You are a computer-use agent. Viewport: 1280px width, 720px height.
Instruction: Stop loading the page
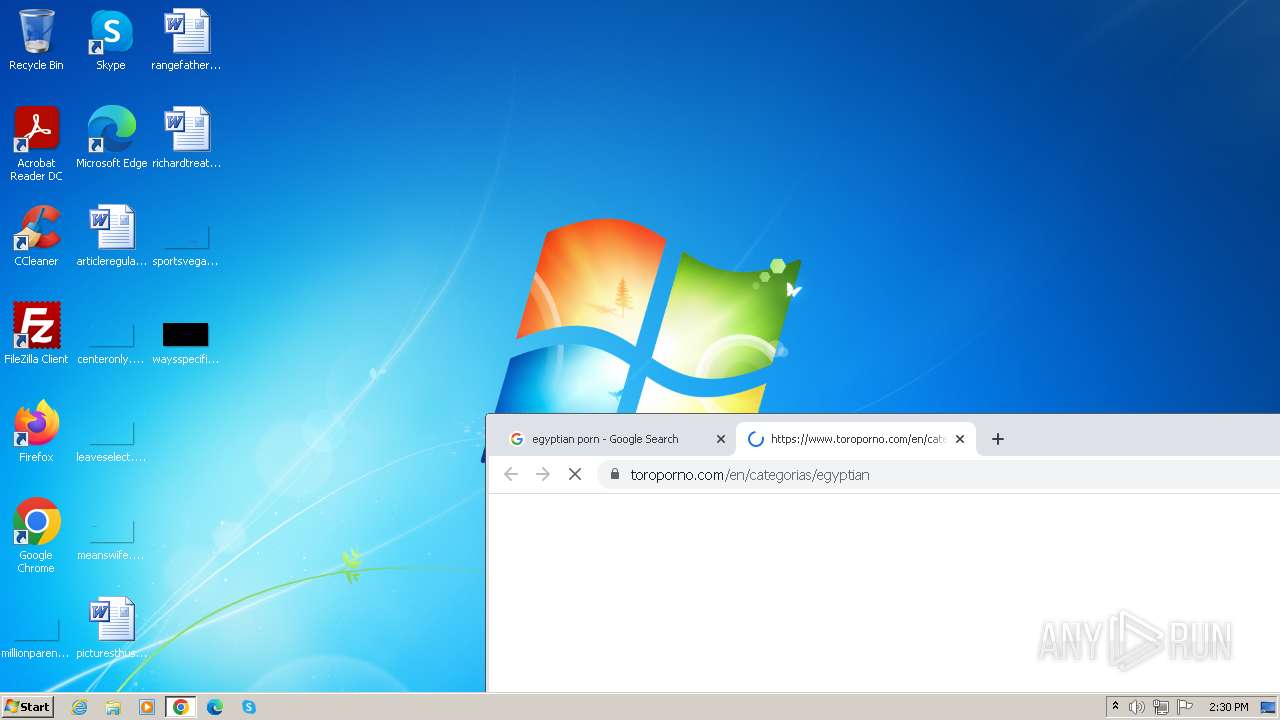(x=575, y=474)
